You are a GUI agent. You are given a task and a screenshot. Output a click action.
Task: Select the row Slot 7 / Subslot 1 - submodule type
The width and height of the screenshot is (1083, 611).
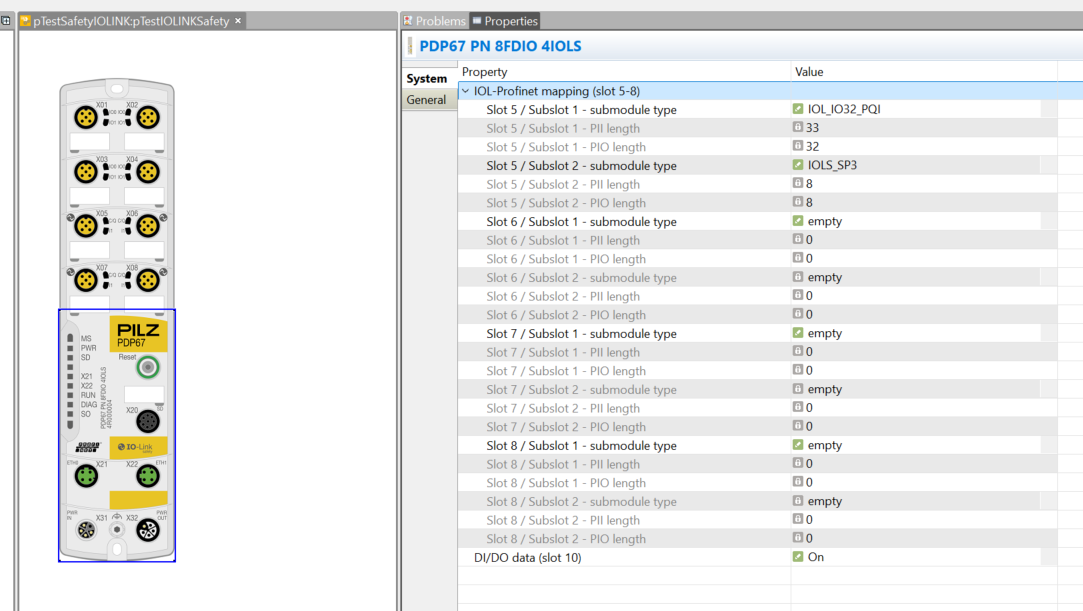point(758,333)
